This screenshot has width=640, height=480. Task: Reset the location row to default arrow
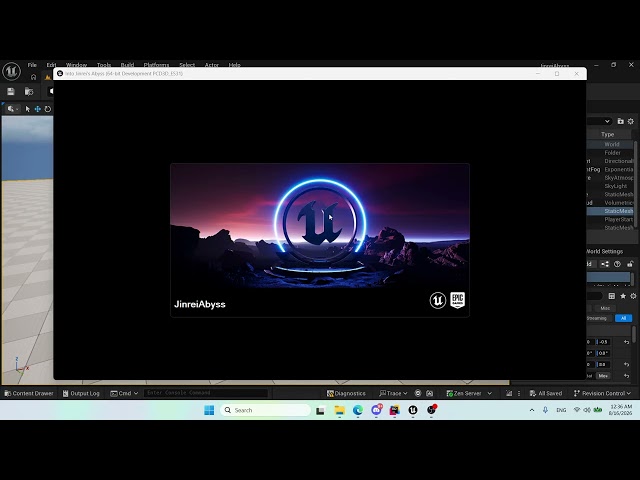627,342
